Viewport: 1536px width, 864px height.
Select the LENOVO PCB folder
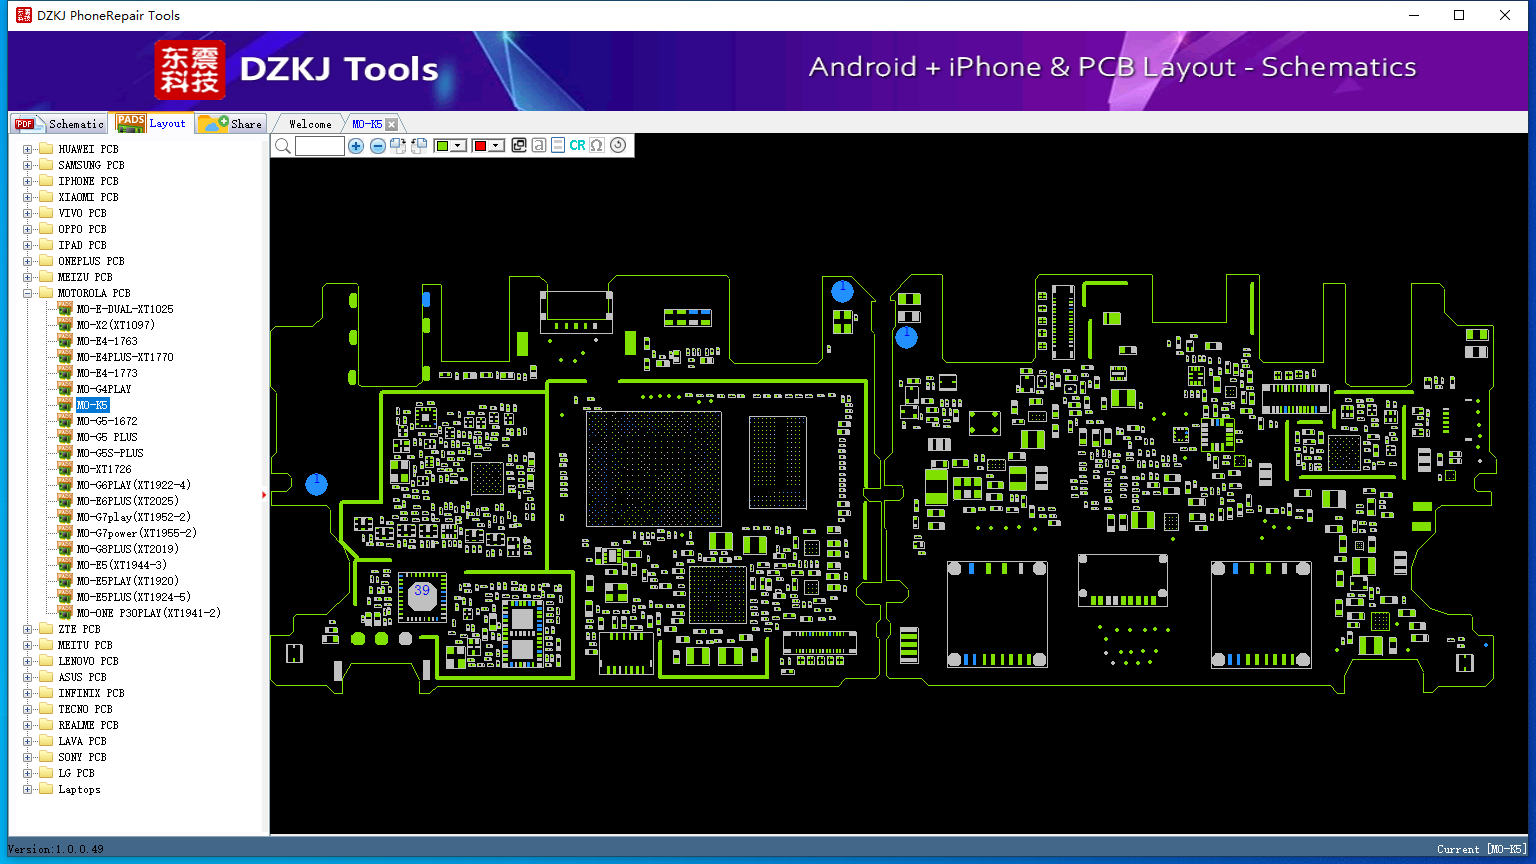point(88,661)
